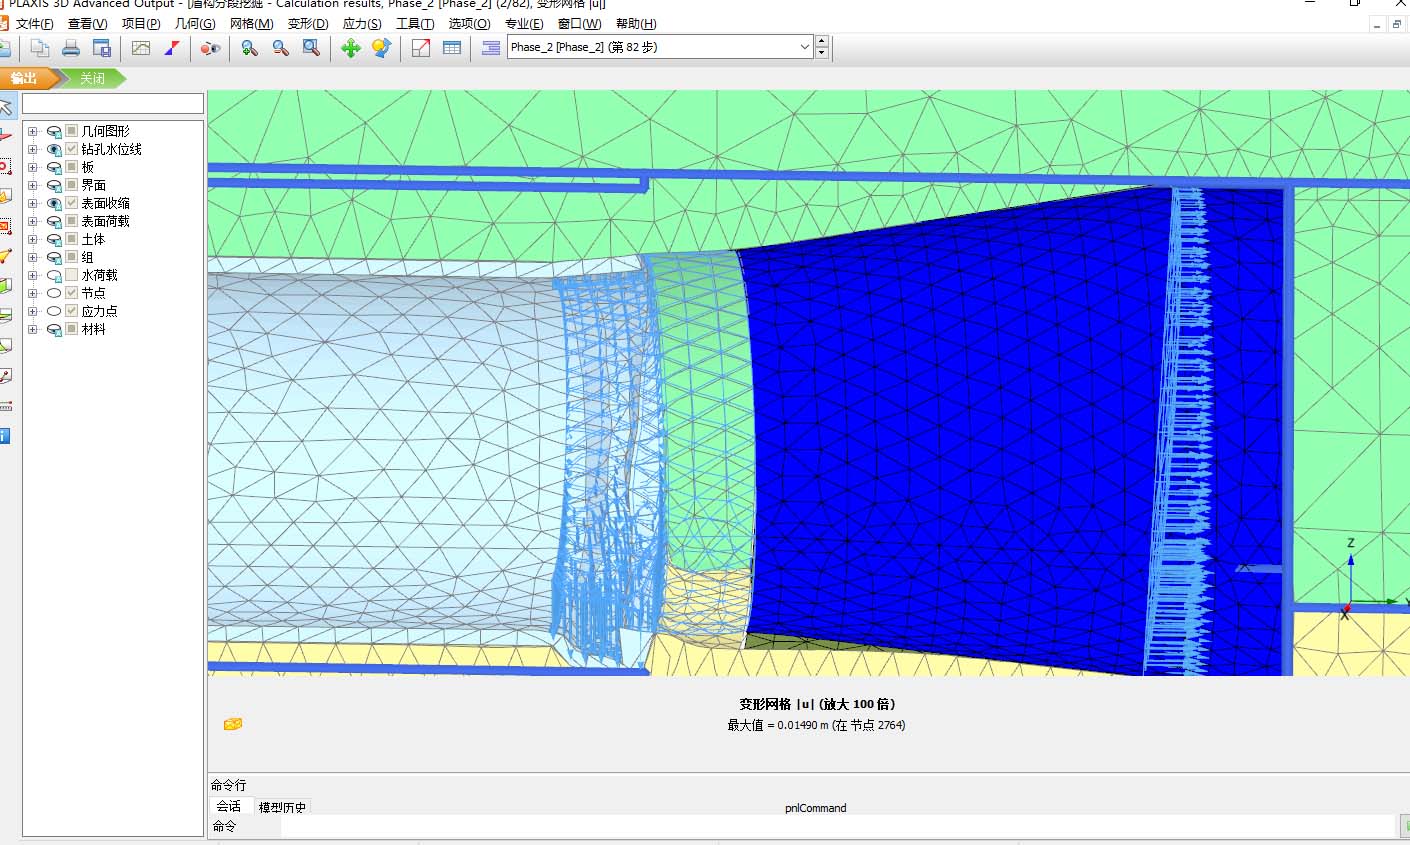Screen dimensions: 1410x845
Task: Click the print icon in toolbar
Action: (x=71, y=48)
